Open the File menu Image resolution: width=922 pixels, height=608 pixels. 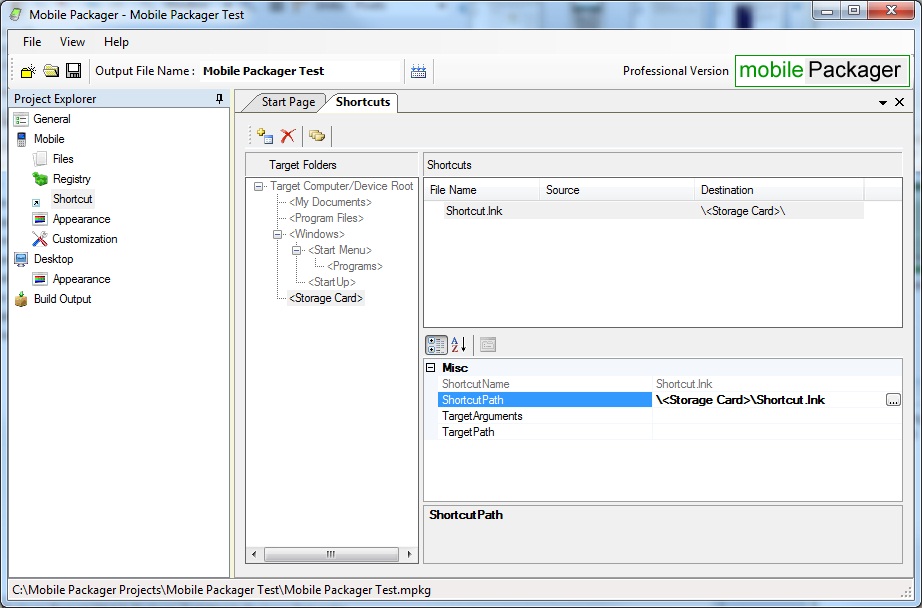[32, 42]
